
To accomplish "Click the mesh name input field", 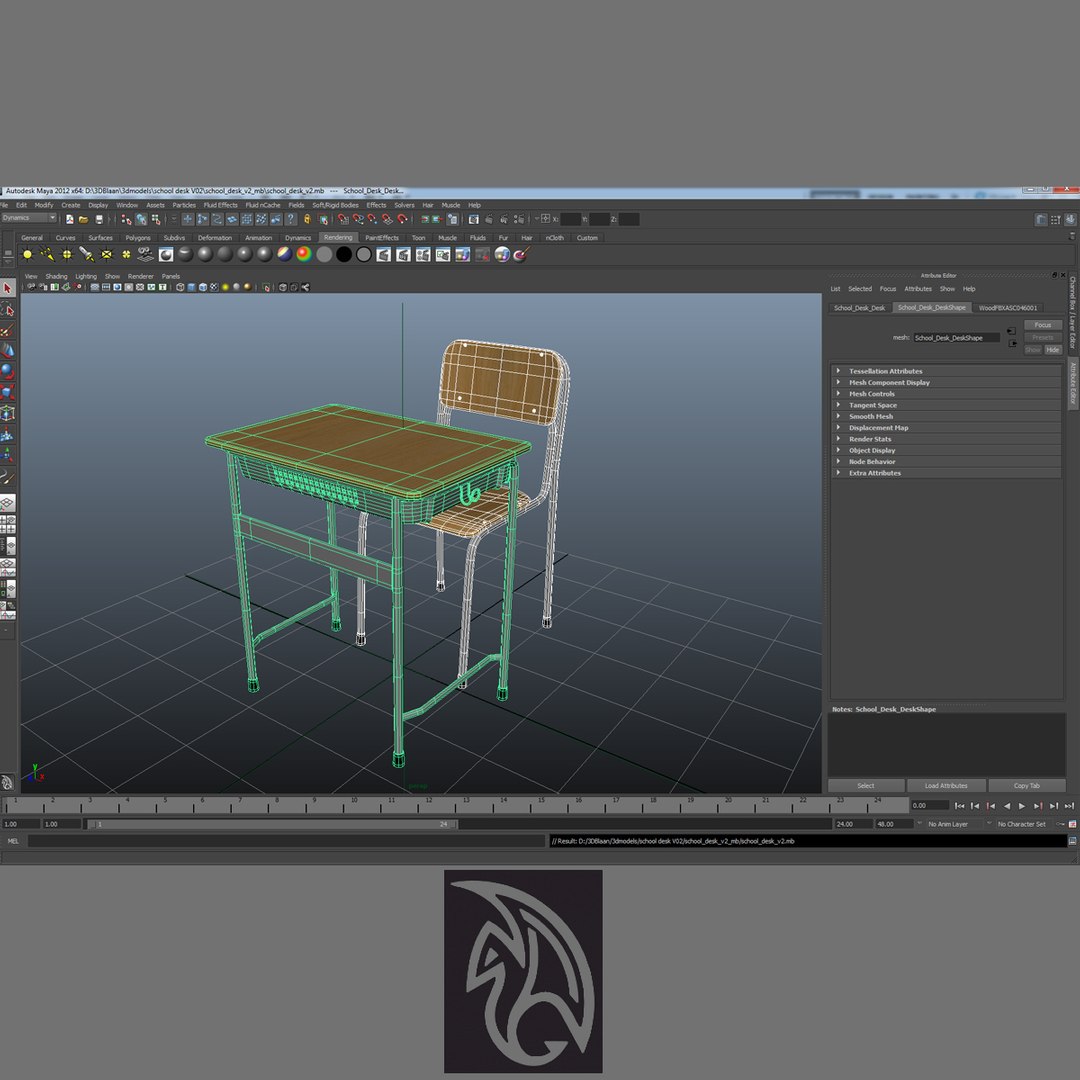I will tap(957, 338).
